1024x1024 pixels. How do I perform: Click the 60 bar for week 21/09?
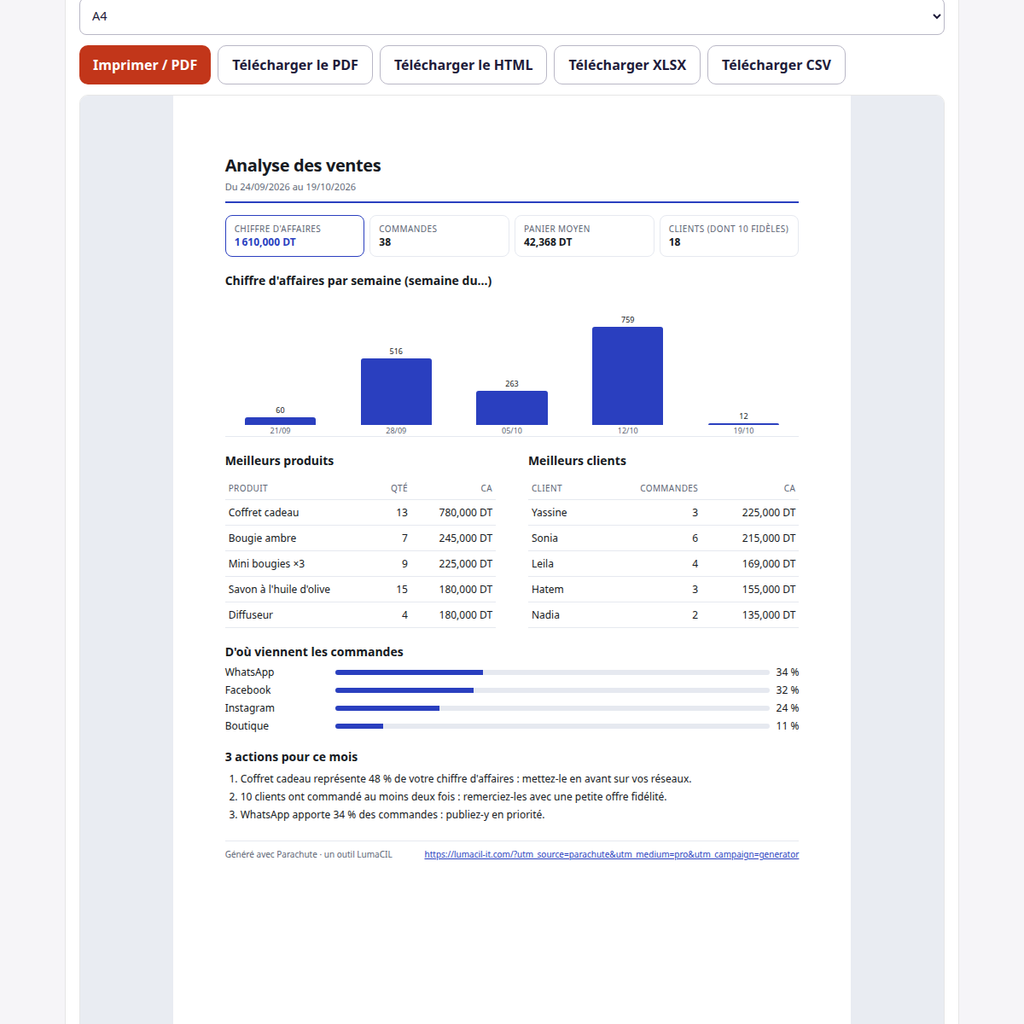[x=280, y=421]
